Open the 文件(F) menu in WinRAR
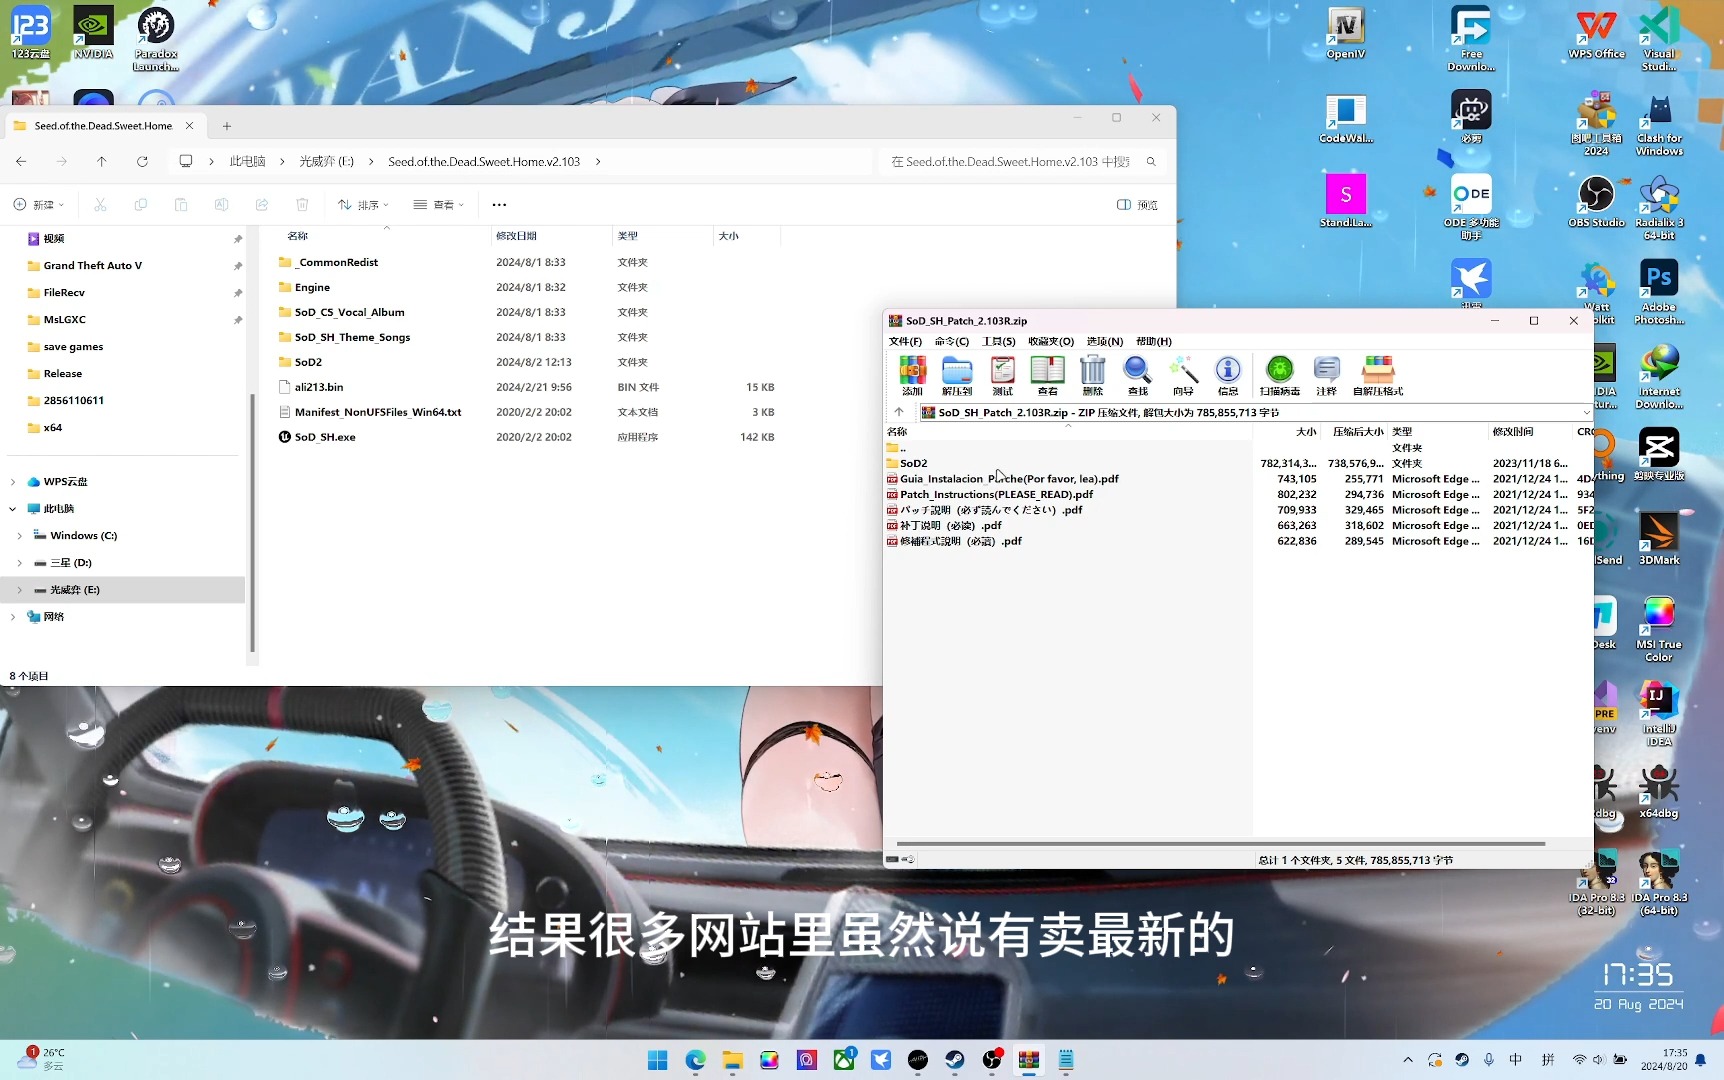 click(905, 341)
